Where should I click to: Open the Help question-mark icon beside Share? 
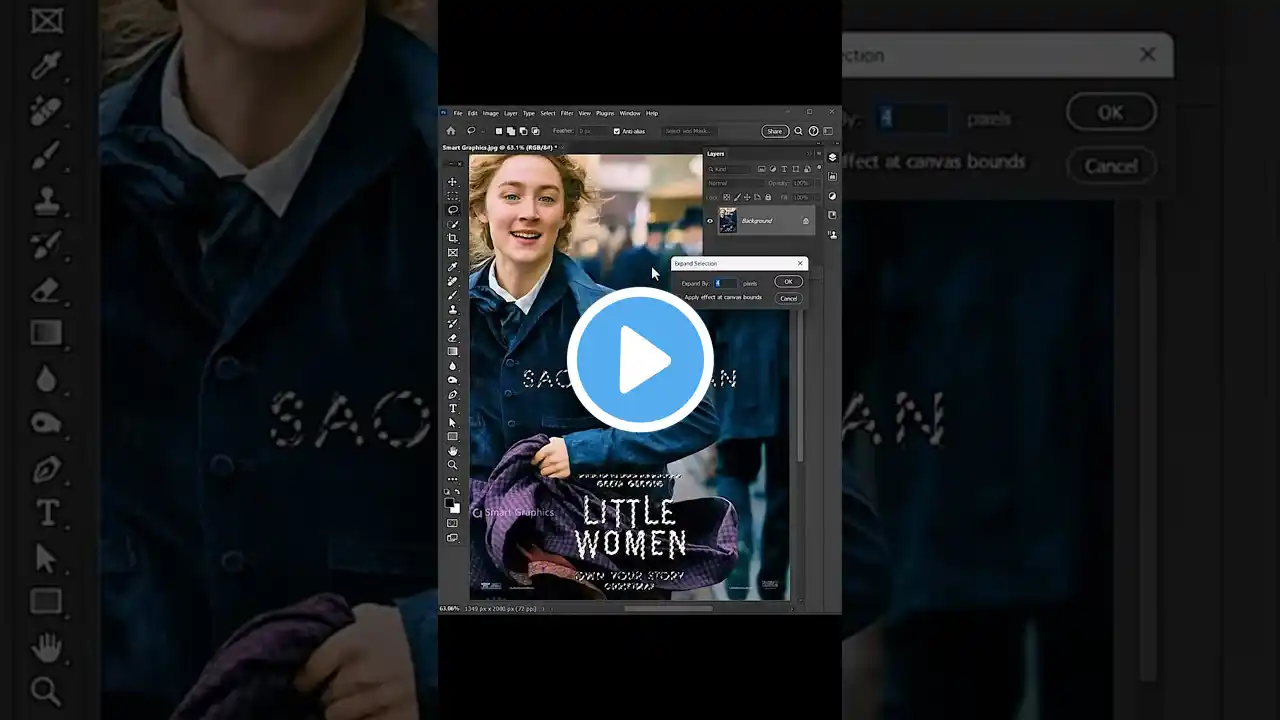[813, 131]
